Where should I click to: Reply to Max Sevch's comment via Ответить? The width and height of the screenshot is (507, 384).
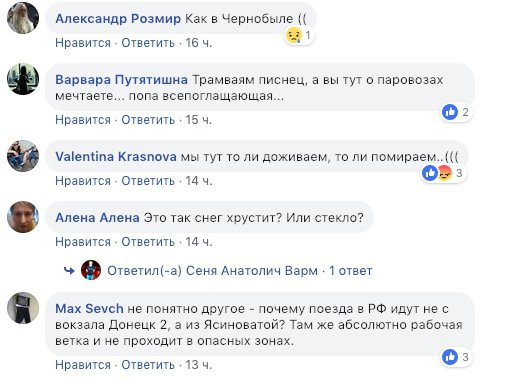coord(148,365)
